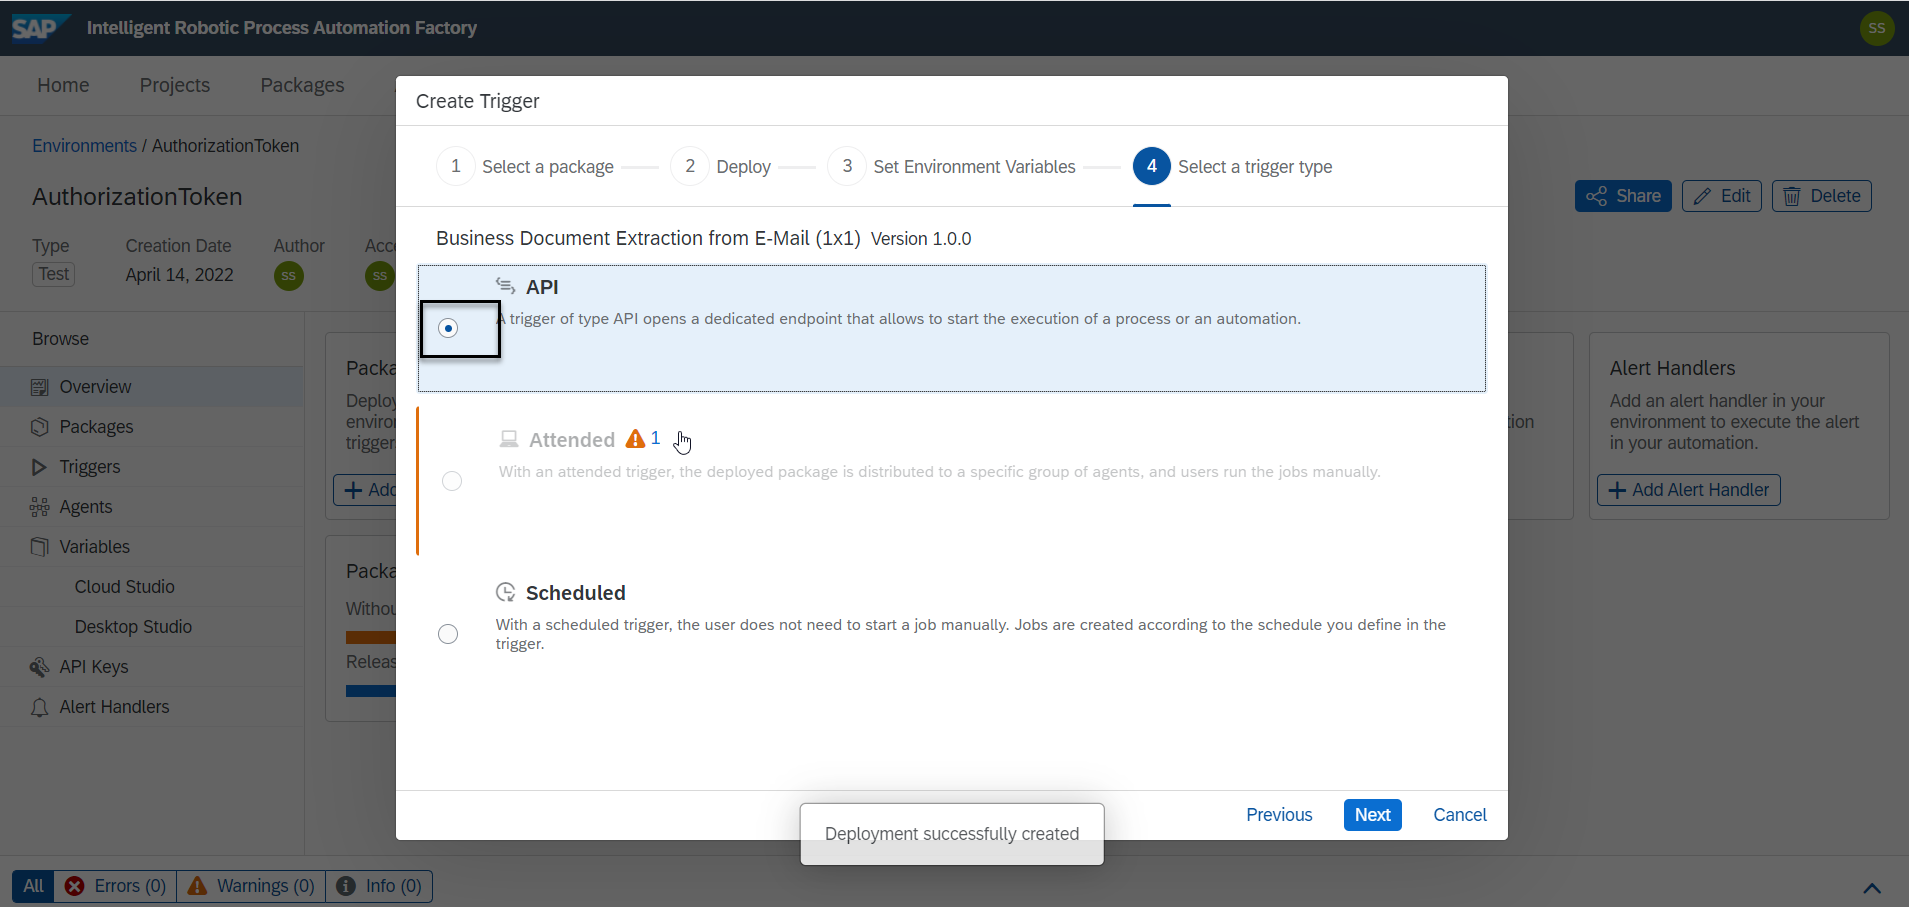Click the Scheduled trigger clock icon
Screen dimensions: 1909x907
click(x=506, y=592)
